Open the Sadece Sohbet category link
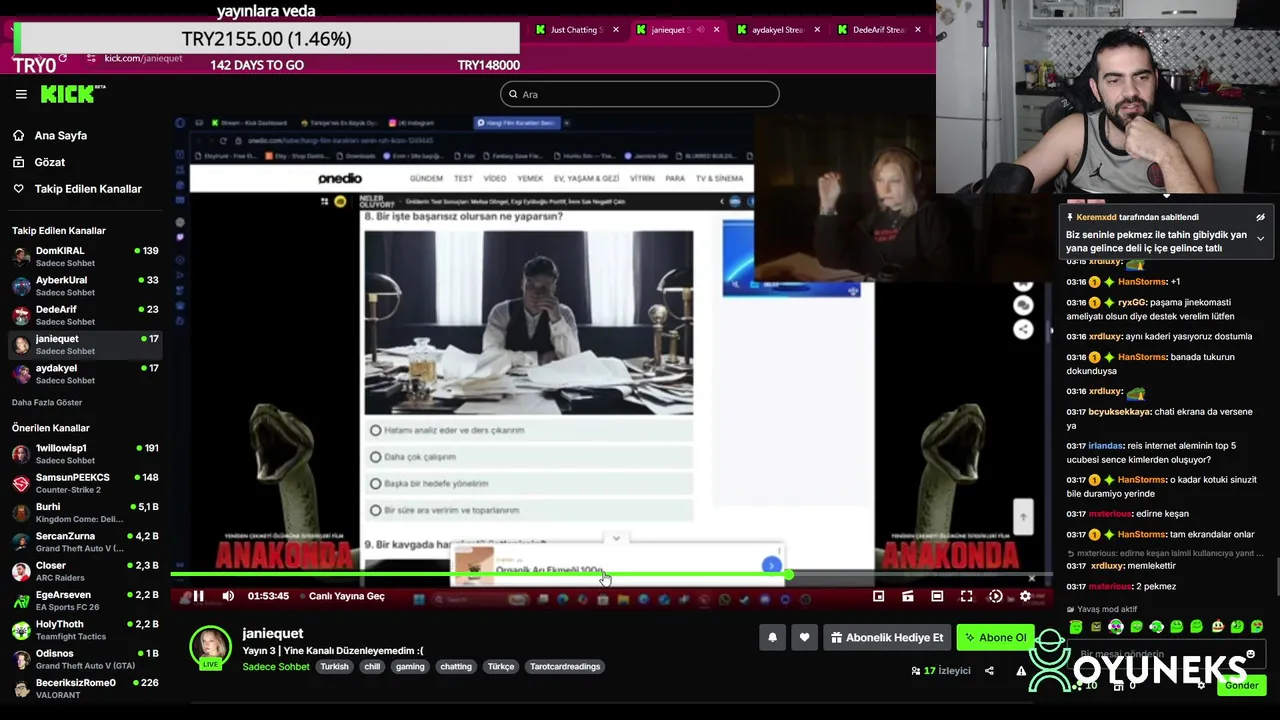The width and height of the screenshot is (1280, 720). pyautogui.click(x=276, y=666)
